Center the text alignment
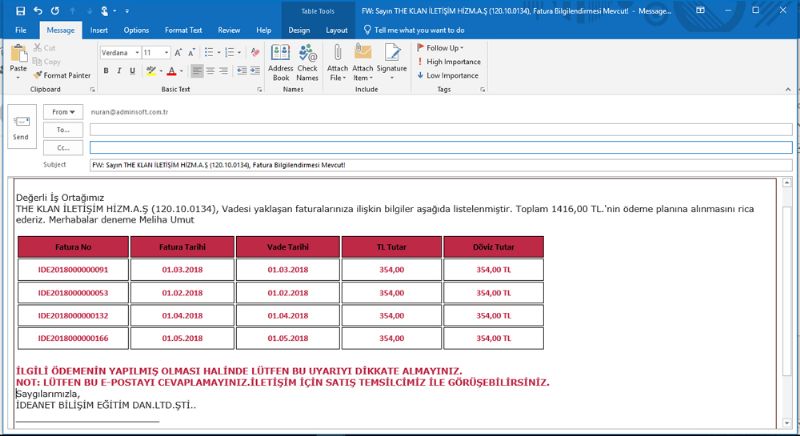This screenshot has height=436, width=800. tap(210, 71)
